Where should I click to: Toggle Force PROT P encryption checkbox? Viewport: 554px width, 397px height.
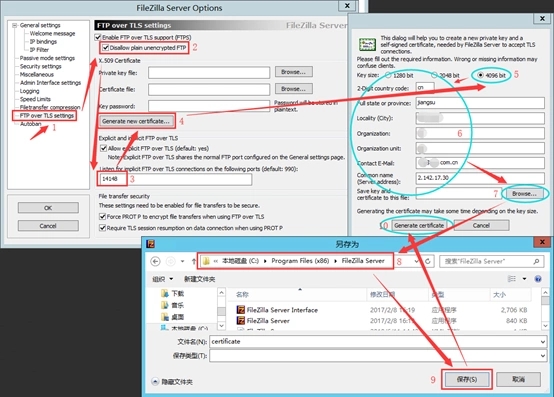point(102,216)
